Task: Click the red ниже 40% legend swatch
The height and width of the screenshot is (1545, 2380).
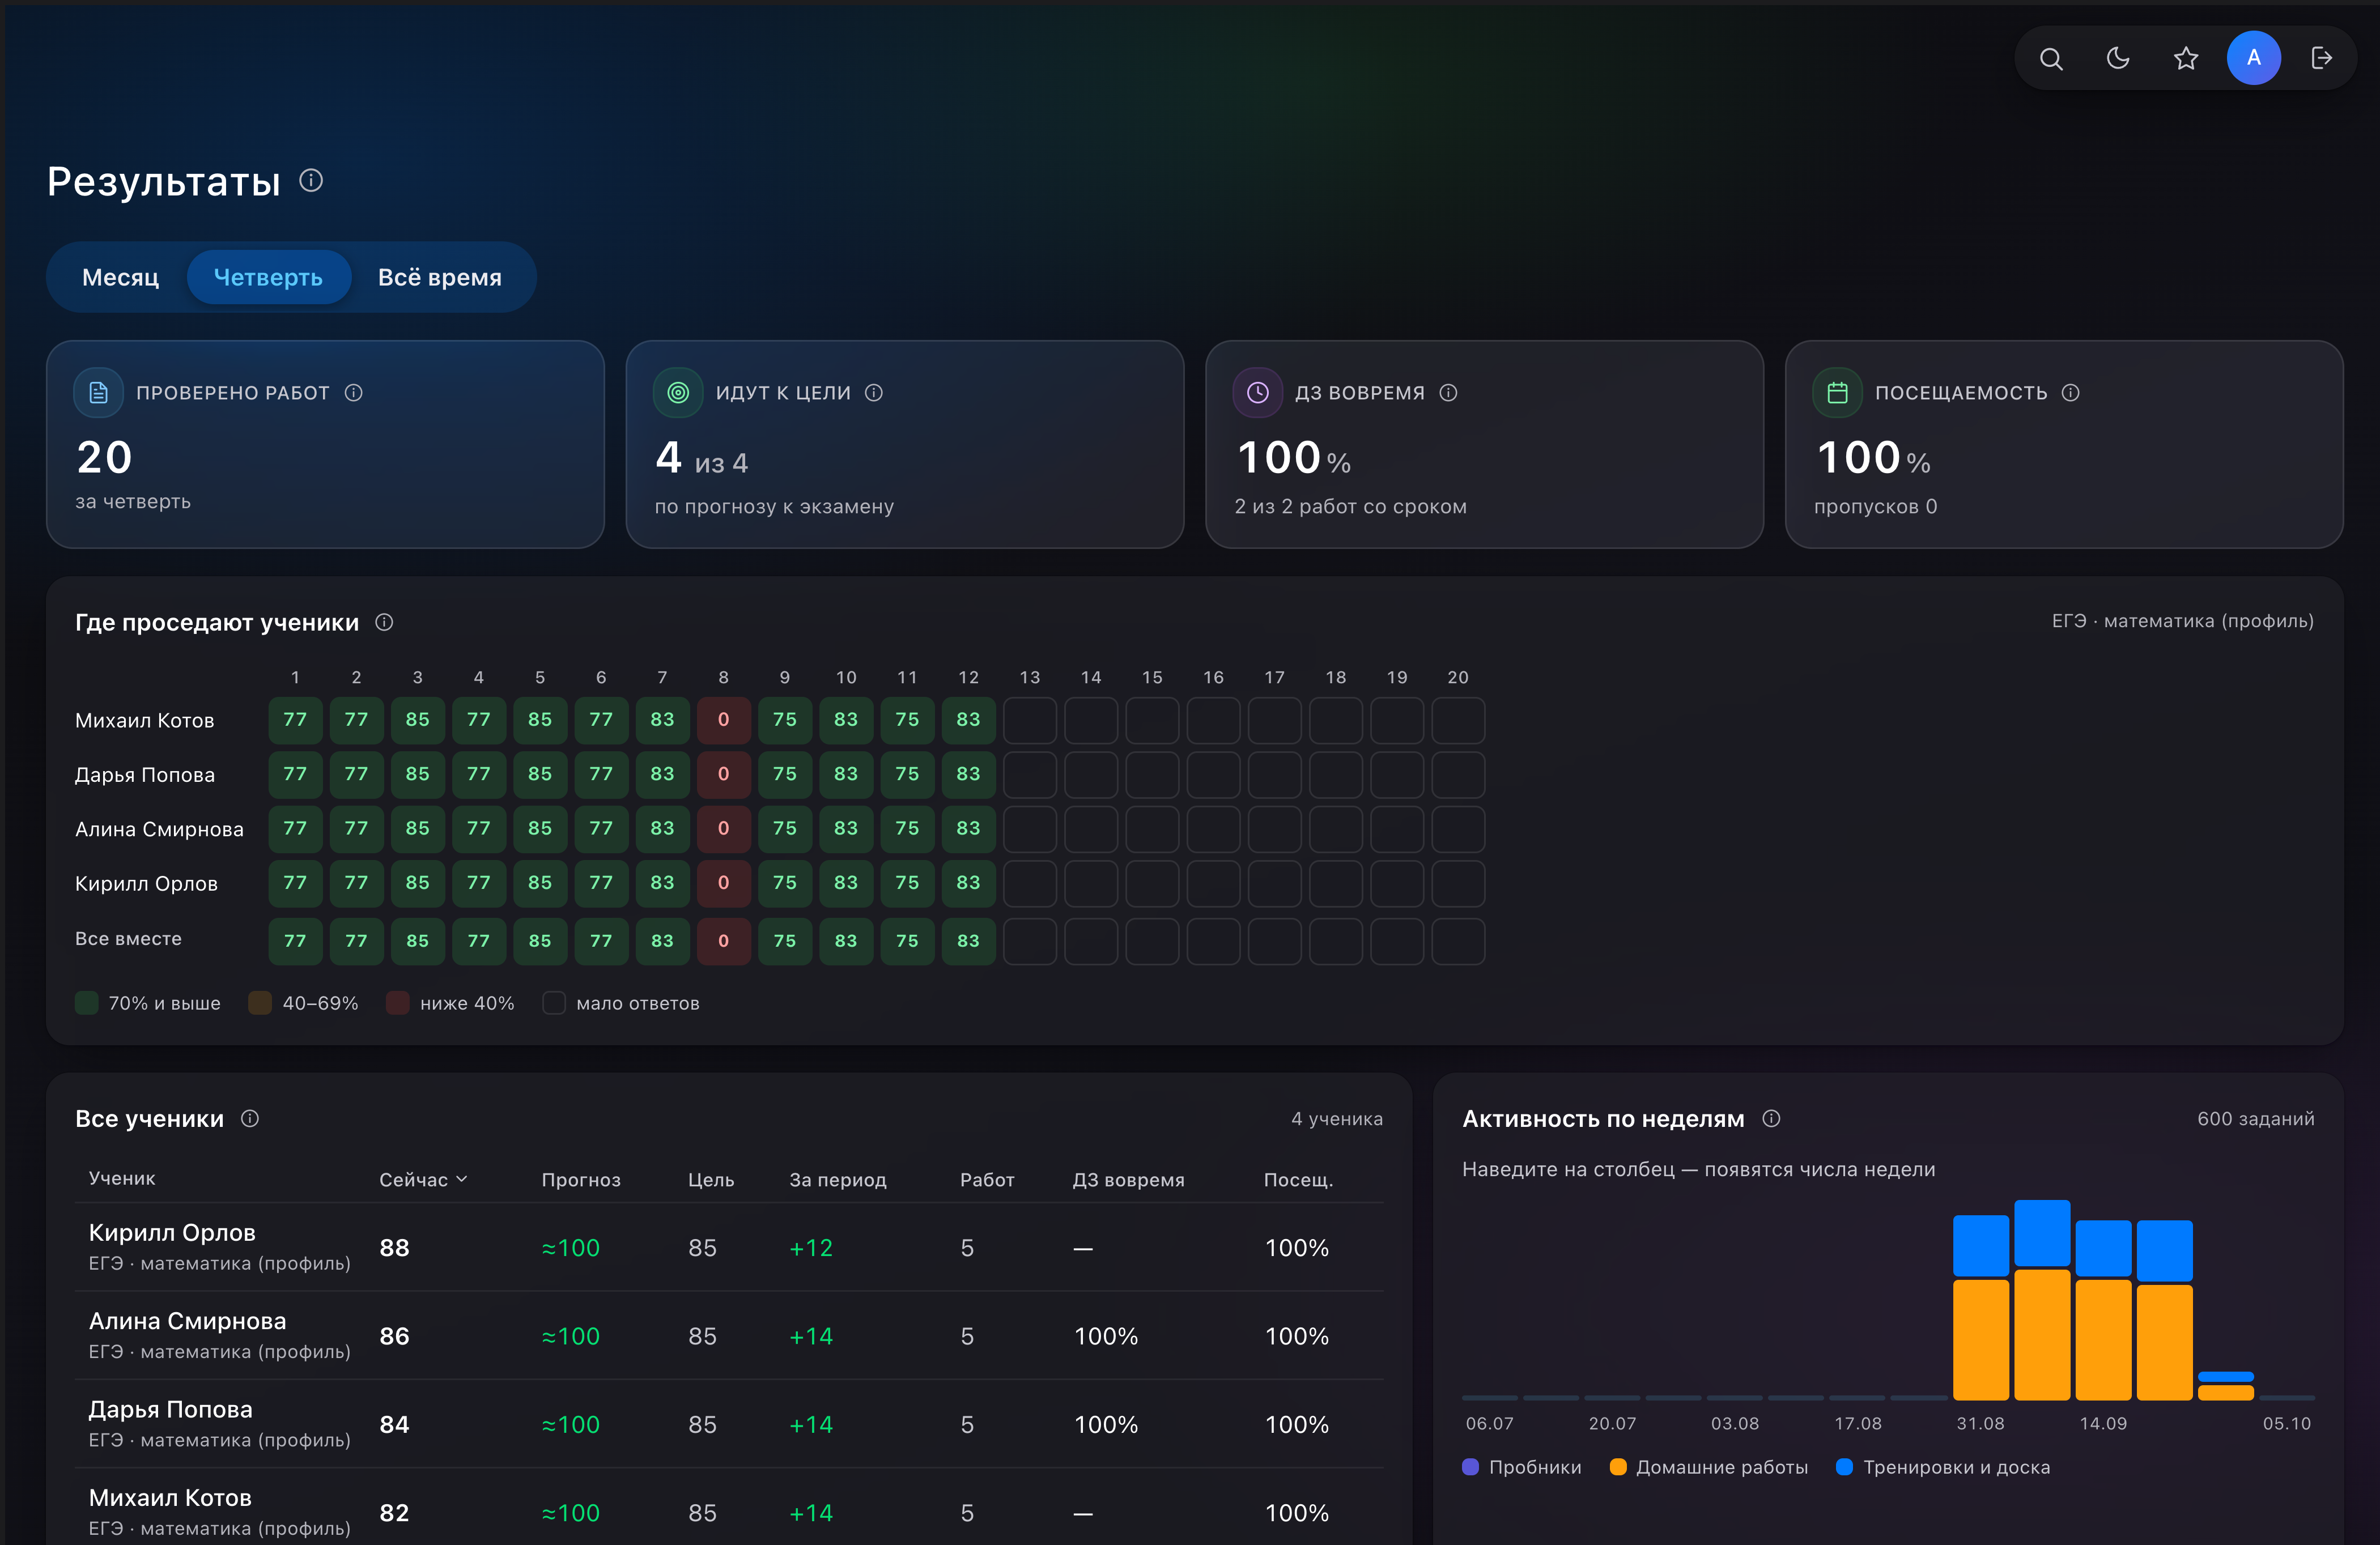Action: [x=398, y=1003]
